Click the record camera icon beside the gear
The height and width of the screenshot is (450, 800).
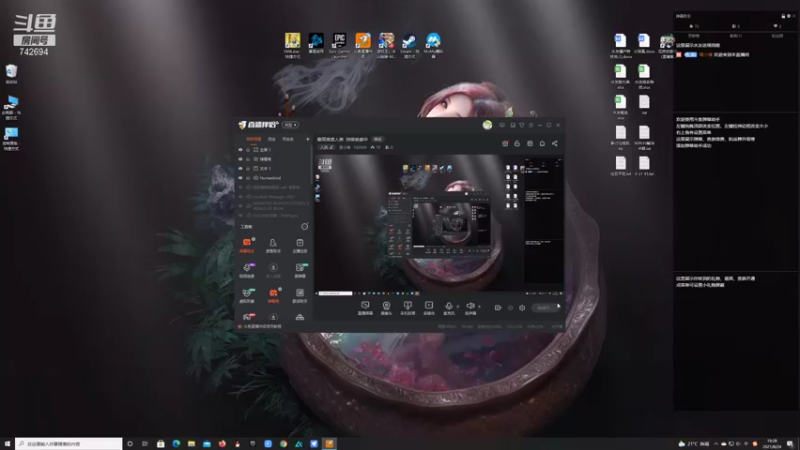(497, 308)
